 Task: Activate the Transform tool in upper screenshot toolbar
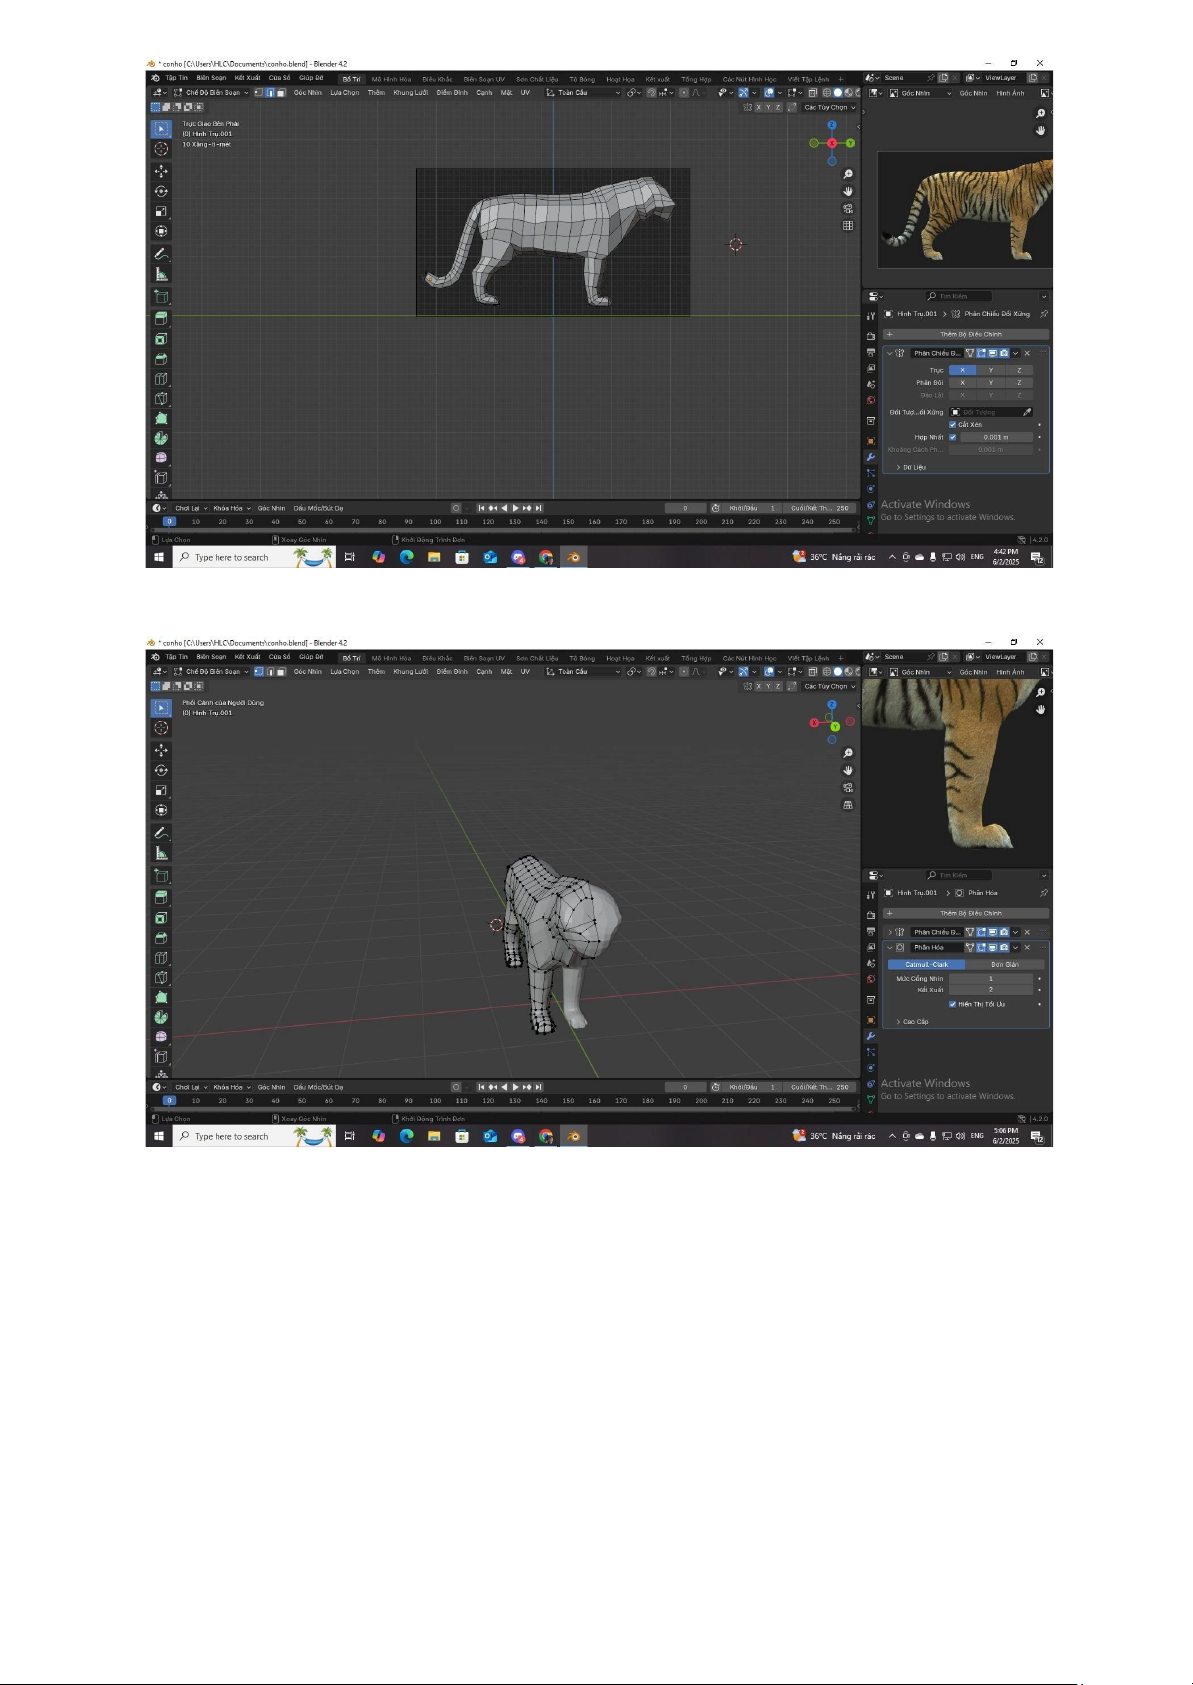click(161, 231)
